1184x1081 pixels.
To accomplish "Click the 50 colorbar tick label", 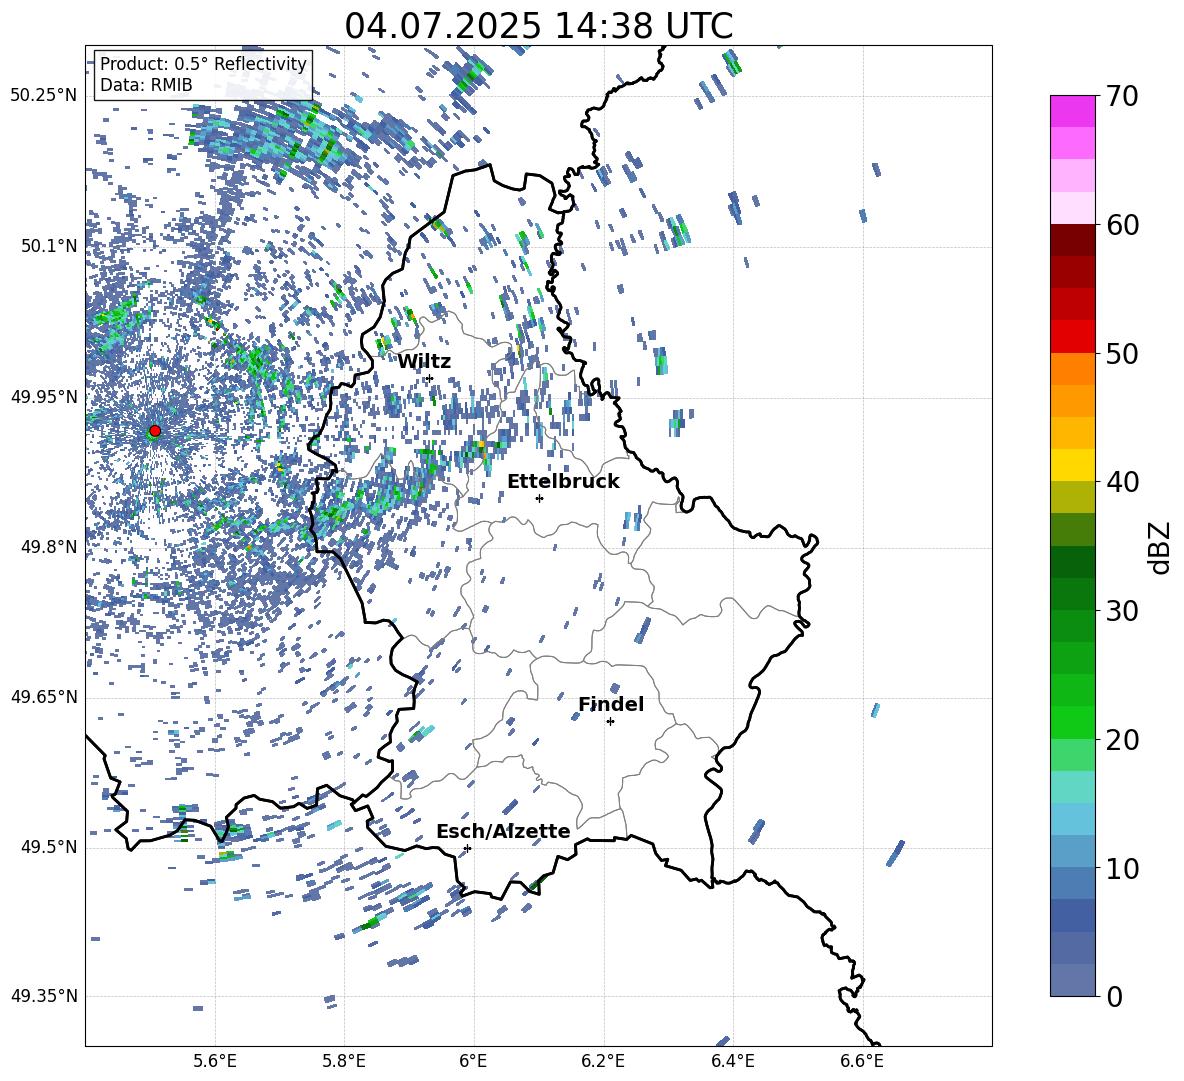I will click(x=1122, y=354).
